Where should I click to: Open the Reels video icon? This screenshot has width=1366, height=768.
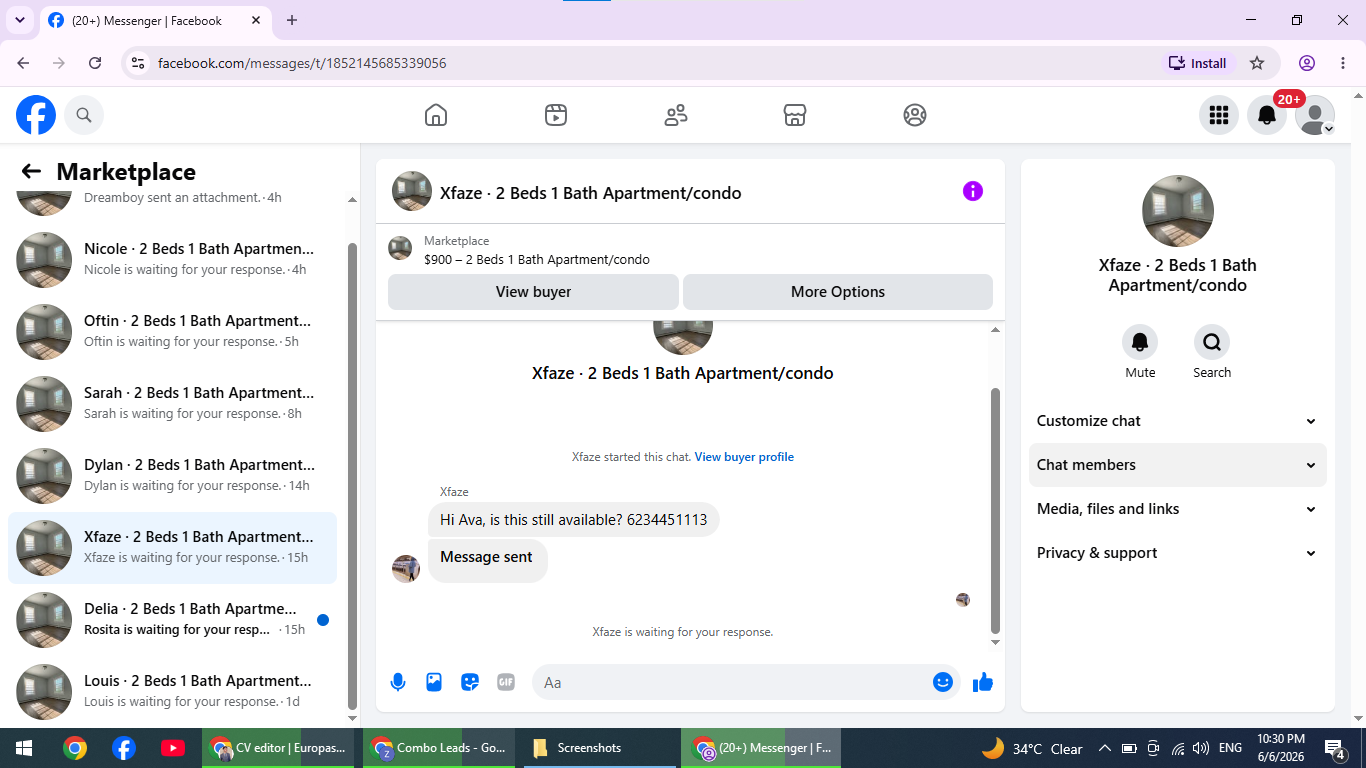556,115
